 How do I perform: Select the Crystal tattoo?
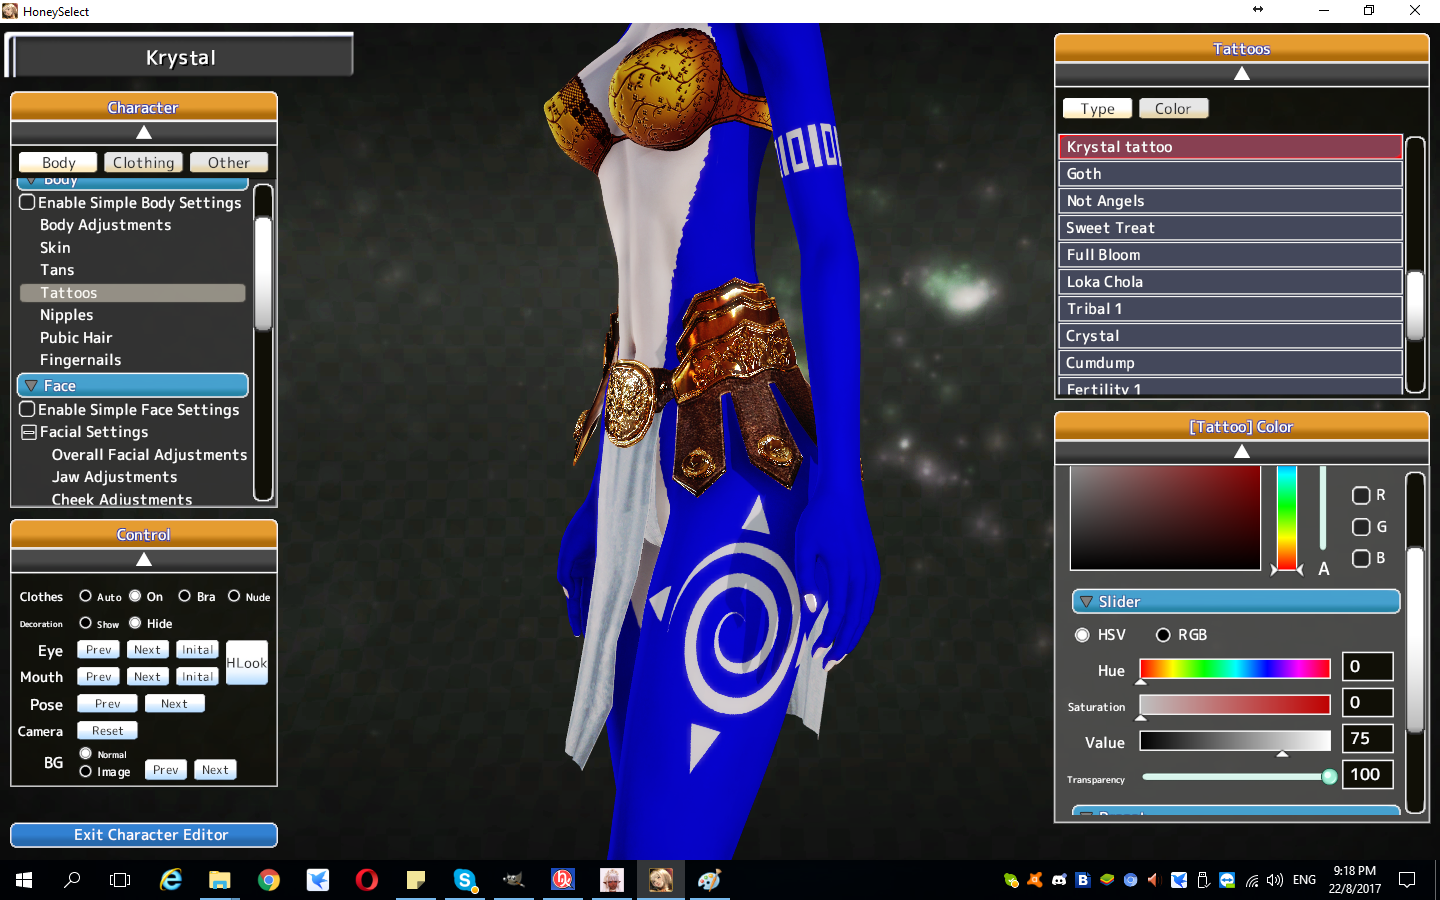1230,336
